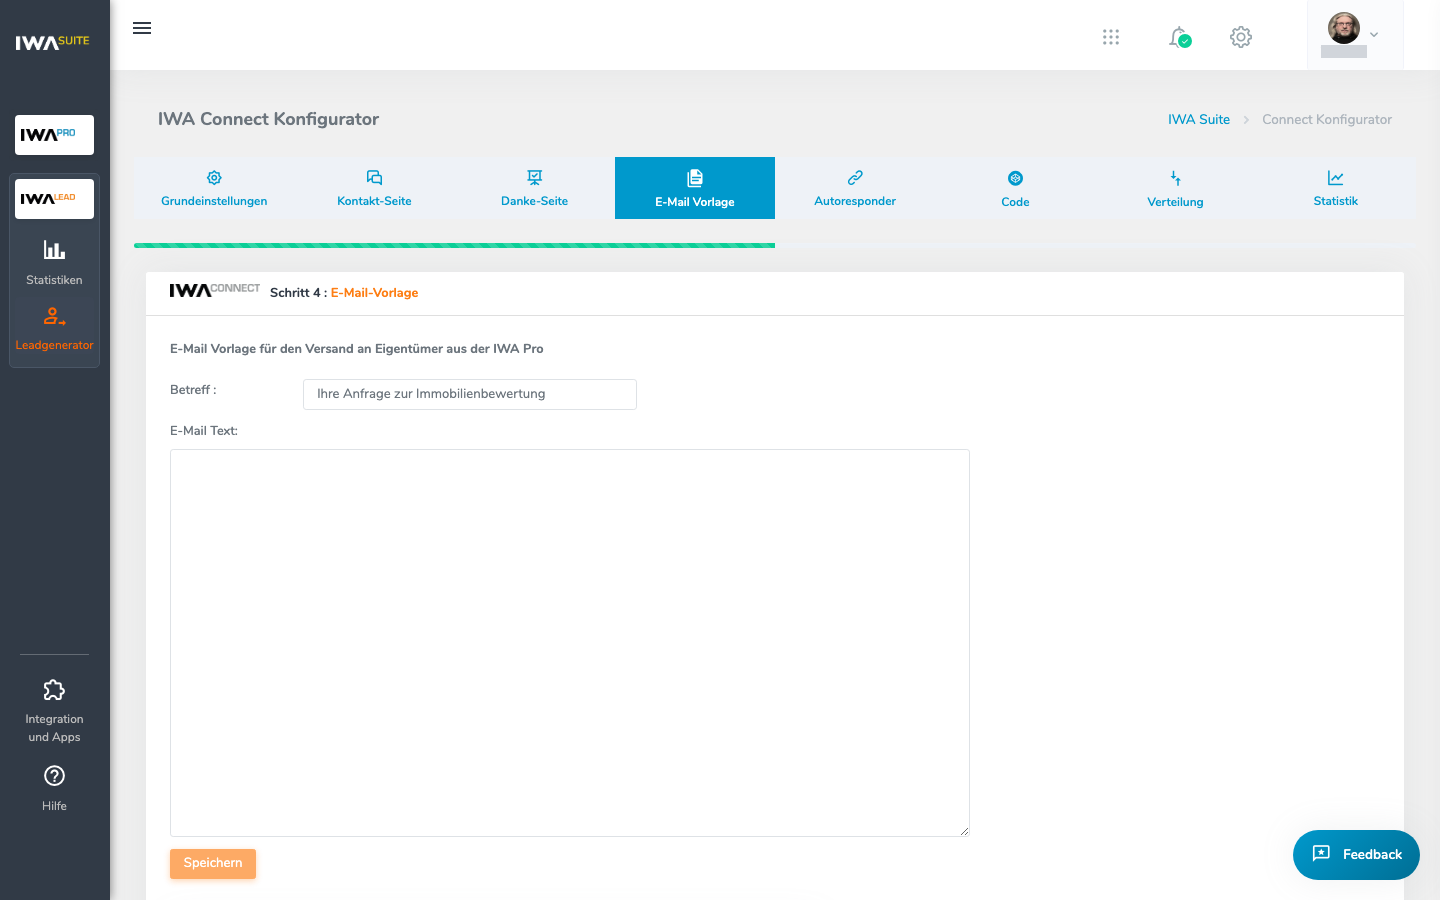1440x900 pixels.
Task: Click the IWA Connect Konfigurator heading
Action: pos(268,119)
